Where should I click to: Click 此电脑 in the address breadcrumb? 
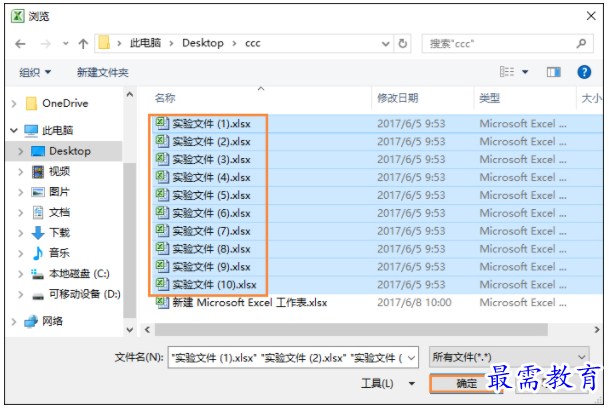pyautogui.click(x=145, y=43)
